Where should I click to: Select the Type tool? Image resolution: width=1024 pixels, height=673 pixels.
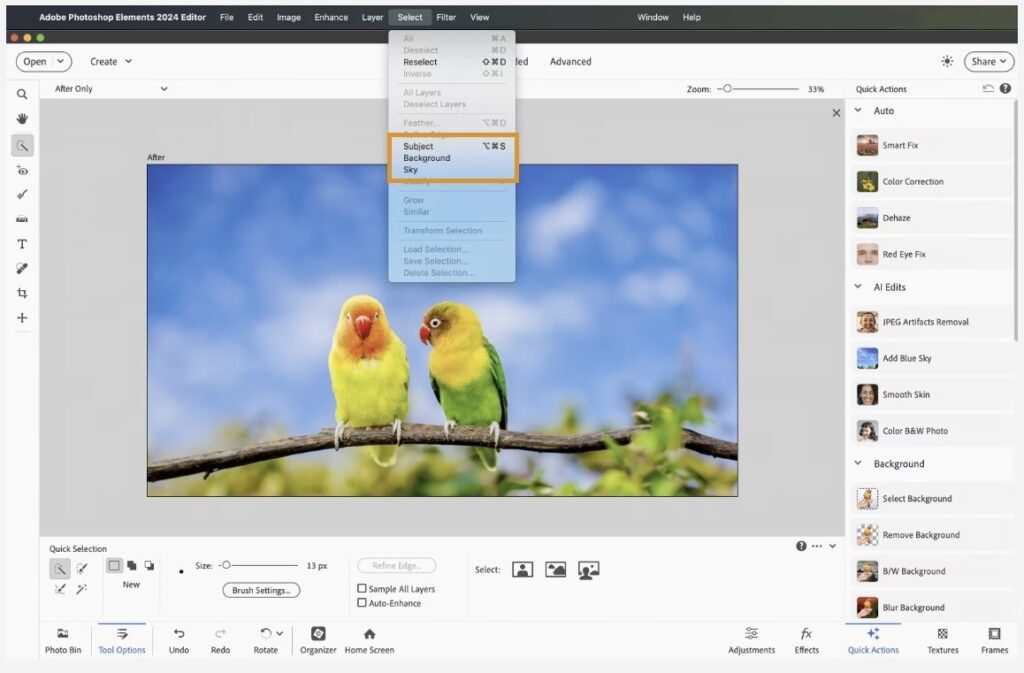coord(21,243)
